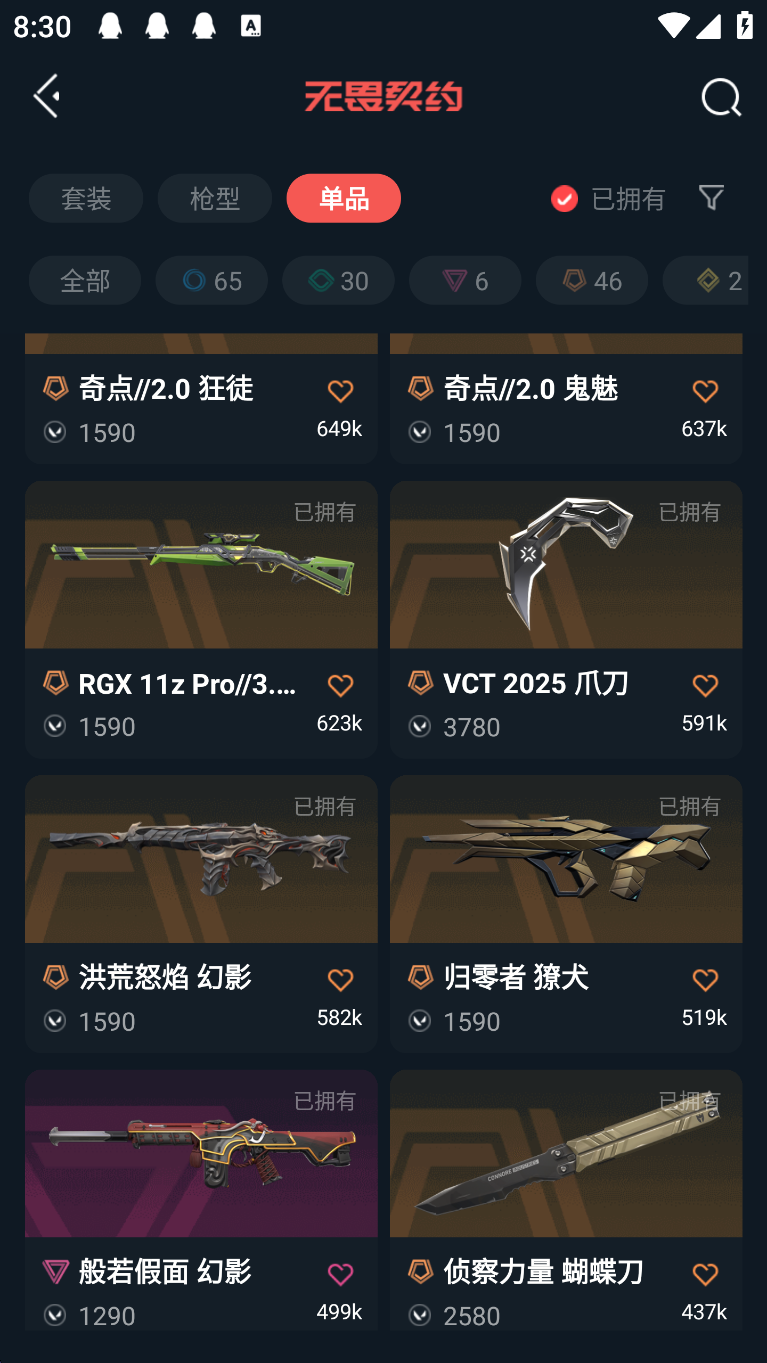Select the 单品 tab
This screenshot has height=1363, width=767.
[x=344, y=198]
